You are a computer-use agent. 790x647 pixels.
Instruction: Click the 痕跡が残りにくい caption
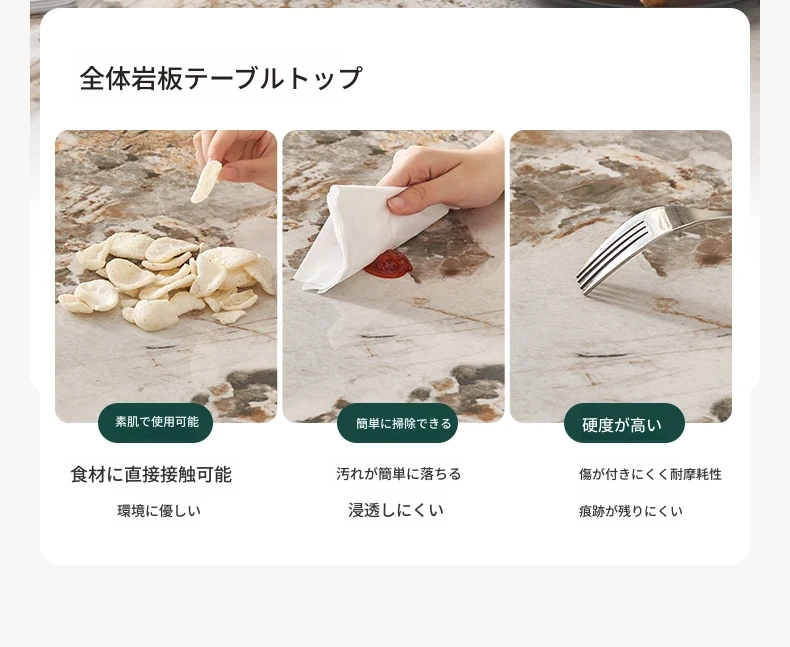[x=631, y=511]
